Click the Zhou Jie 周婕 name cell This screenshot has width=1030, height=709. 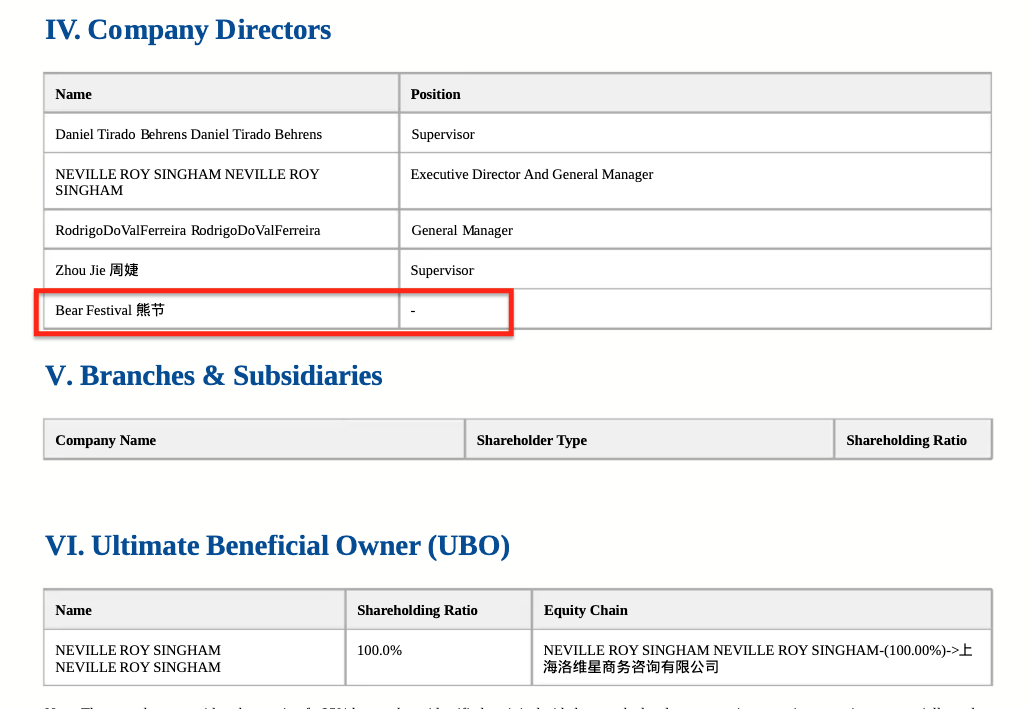coord(97,270)
